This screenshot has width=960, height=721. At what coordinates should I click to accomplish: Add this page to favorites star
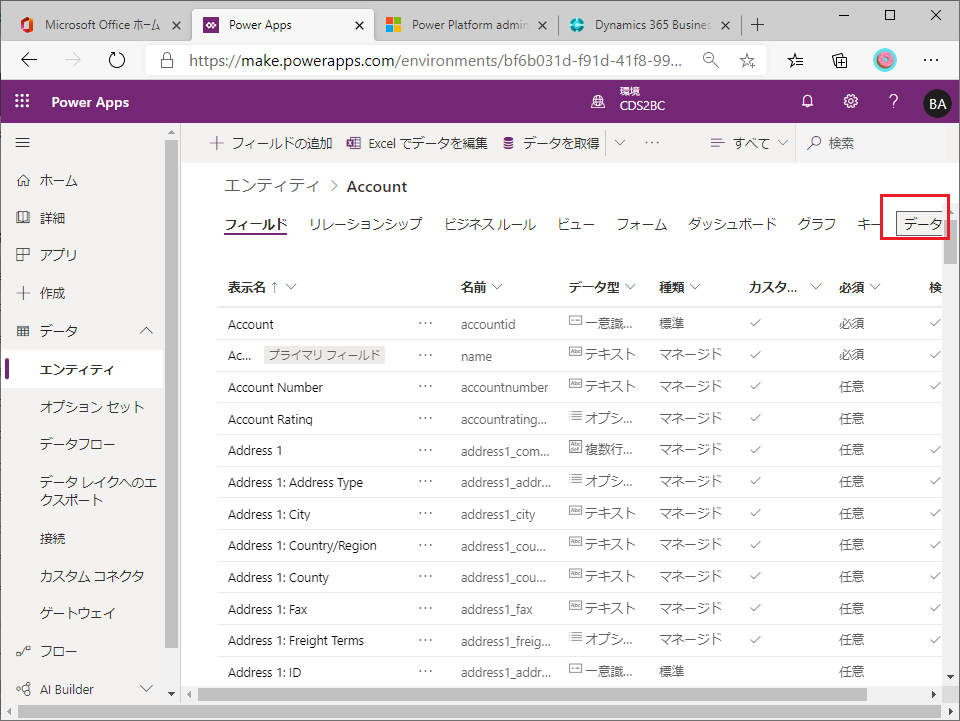(747, 60)
